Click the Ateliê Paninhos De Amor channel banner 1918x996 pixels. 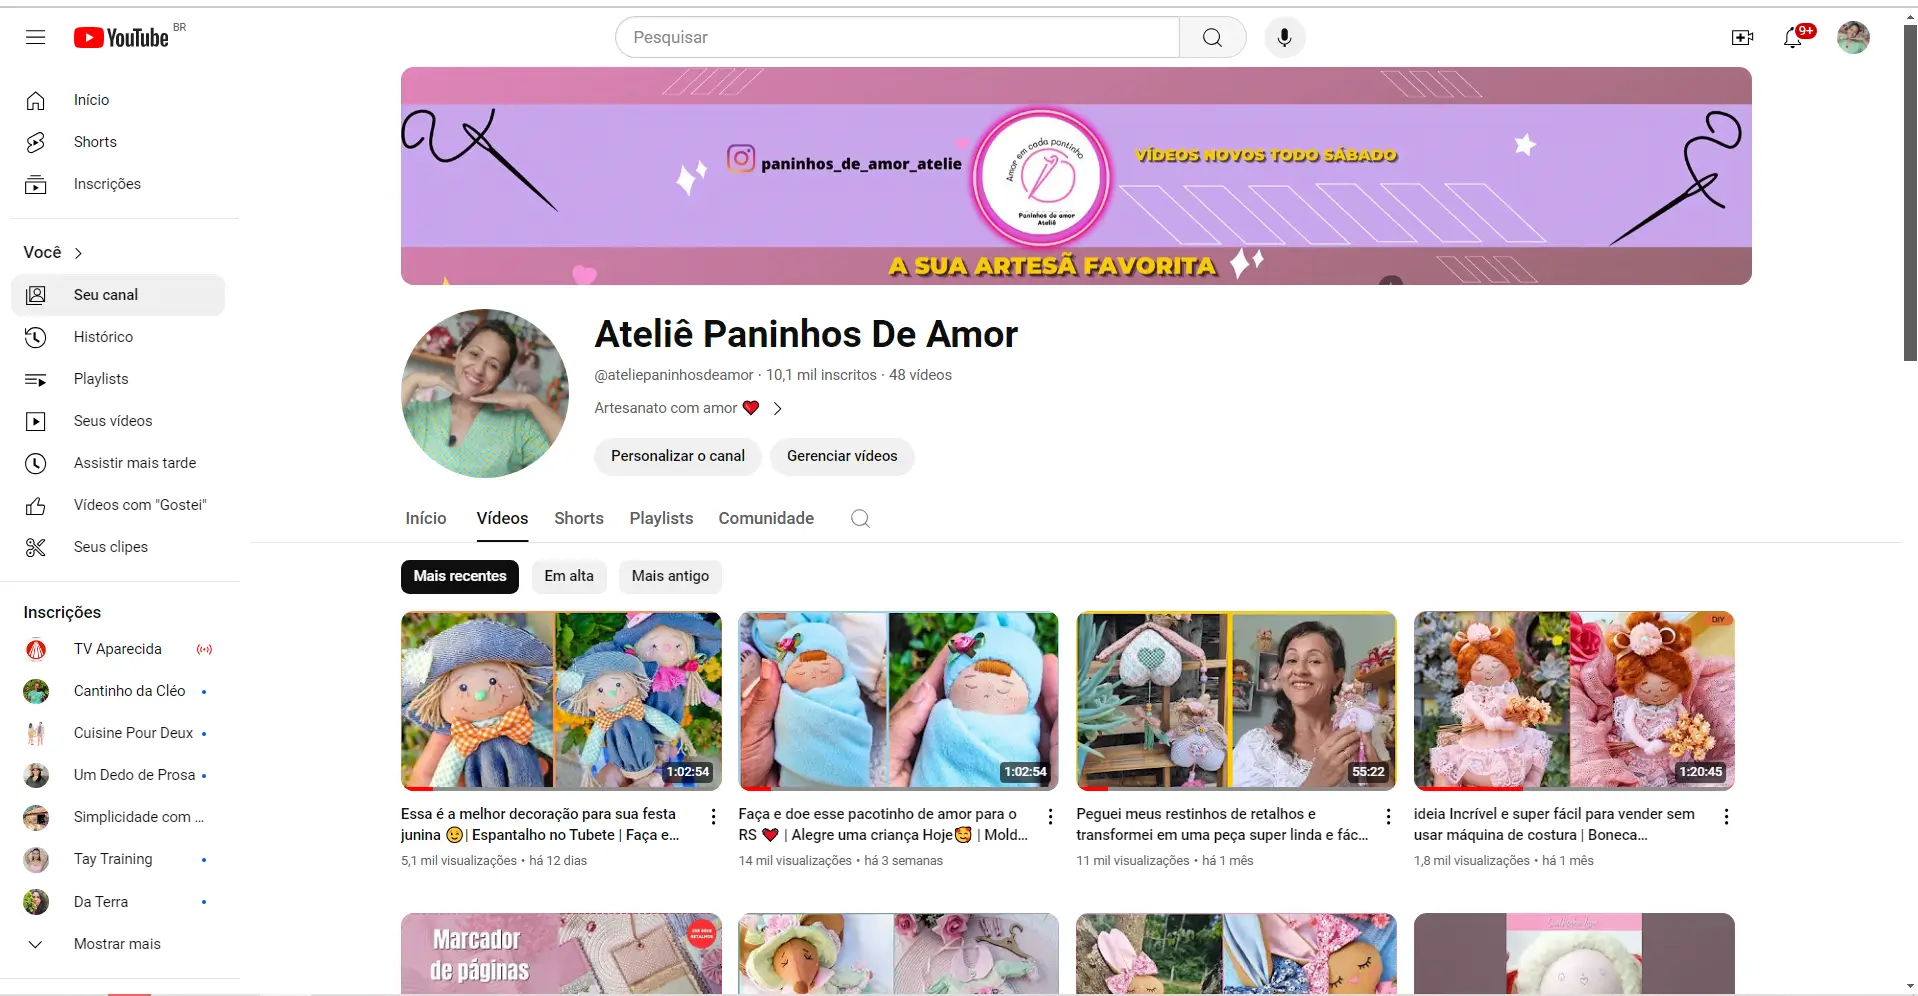tap(1076, 176)
